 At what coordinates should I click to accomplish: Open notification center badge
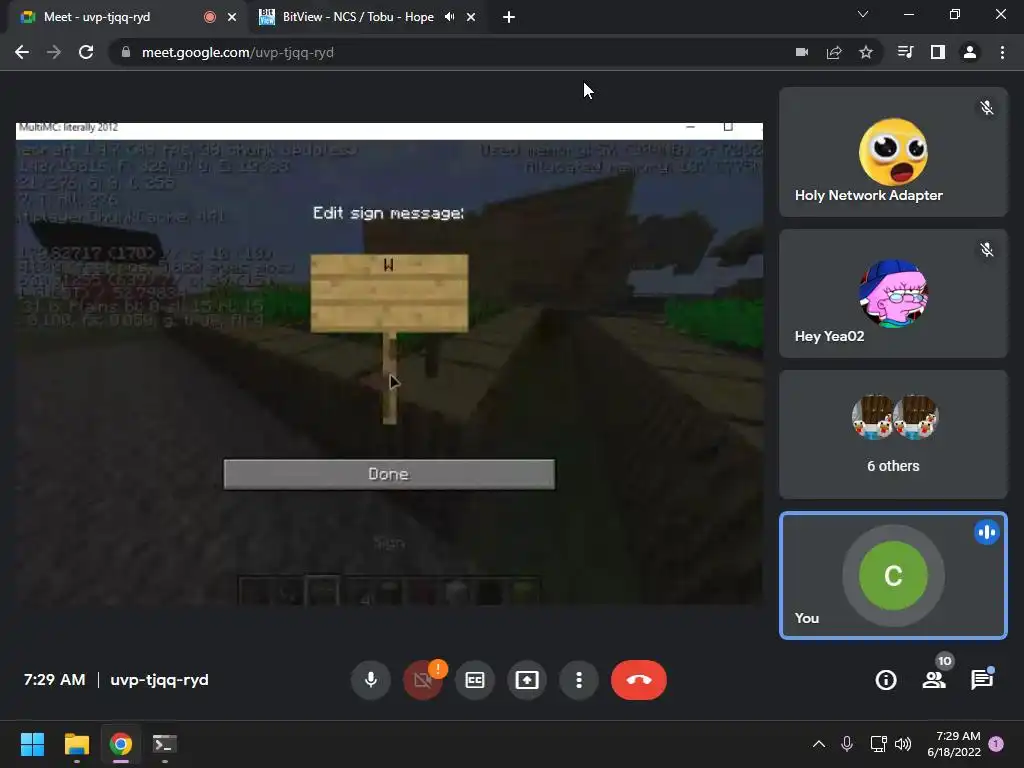[996, 744]
